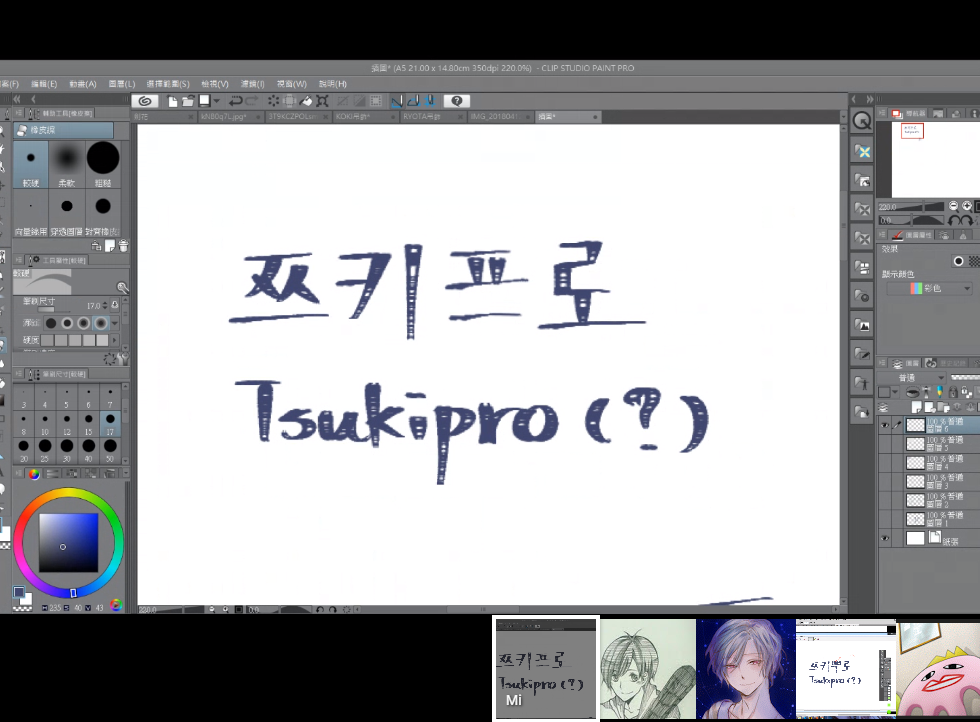Toggle Snap to Ruler in toolbar

pos(397,101)
